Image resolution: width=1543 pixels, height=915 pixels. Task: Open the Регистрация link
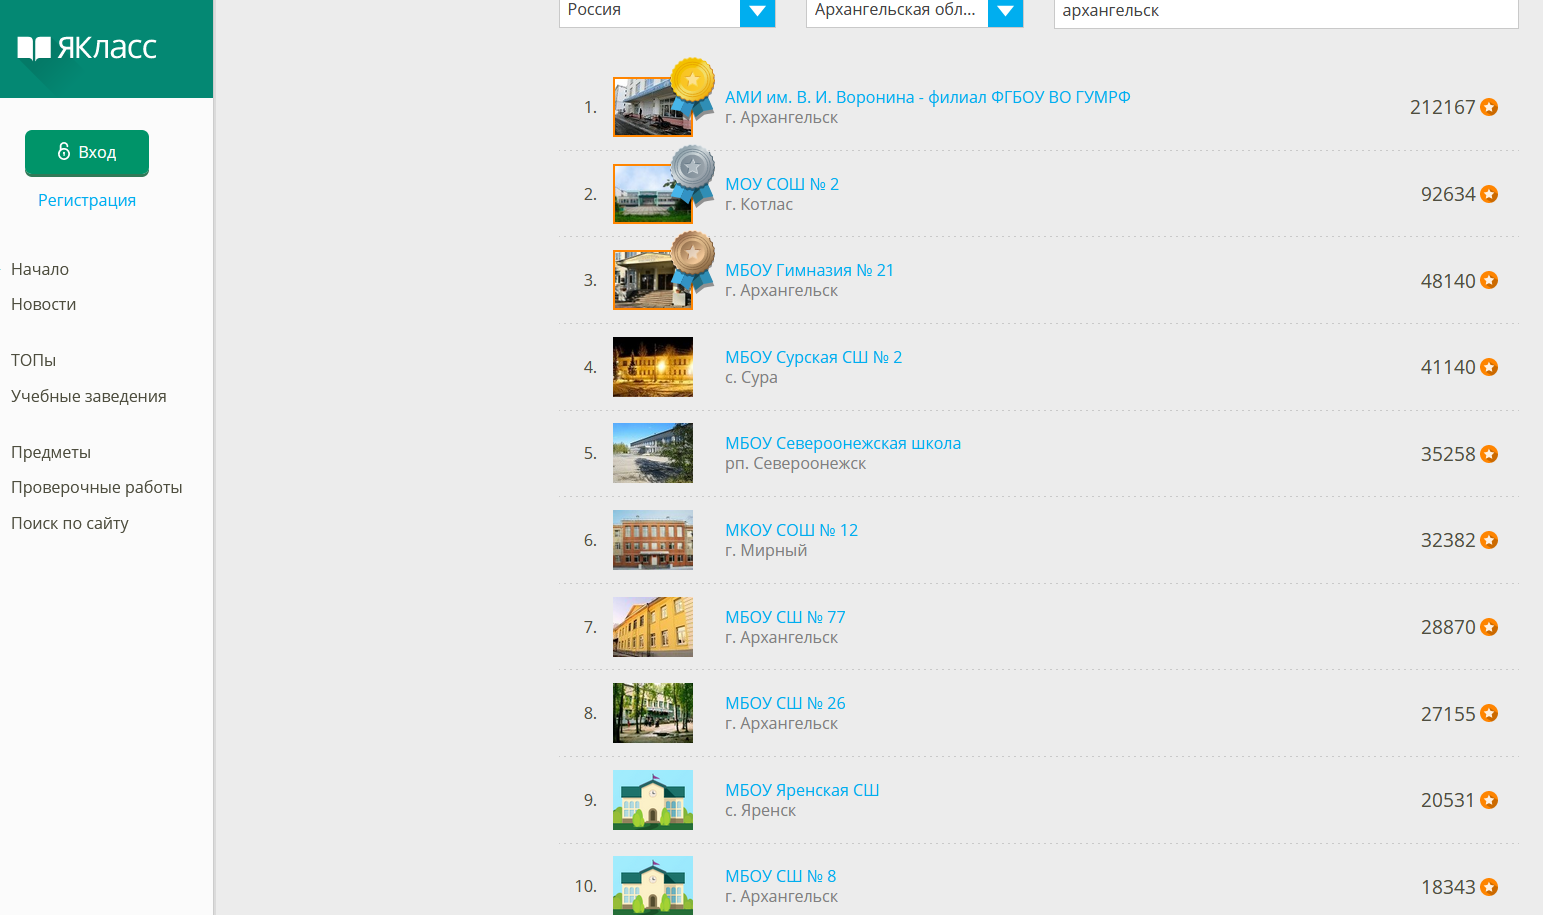pyautogui.click(x=87, y=200)
